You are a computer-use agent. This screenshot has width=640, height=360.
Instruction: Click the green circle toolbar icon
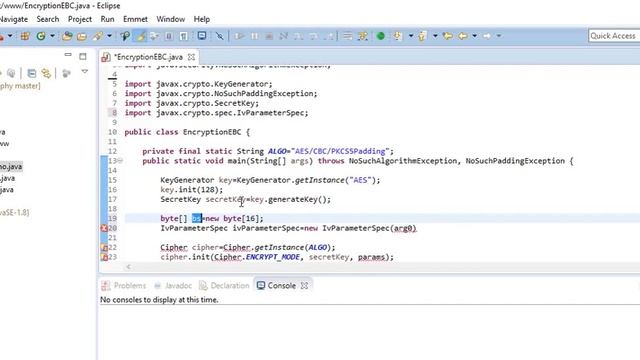click(380, 36)
